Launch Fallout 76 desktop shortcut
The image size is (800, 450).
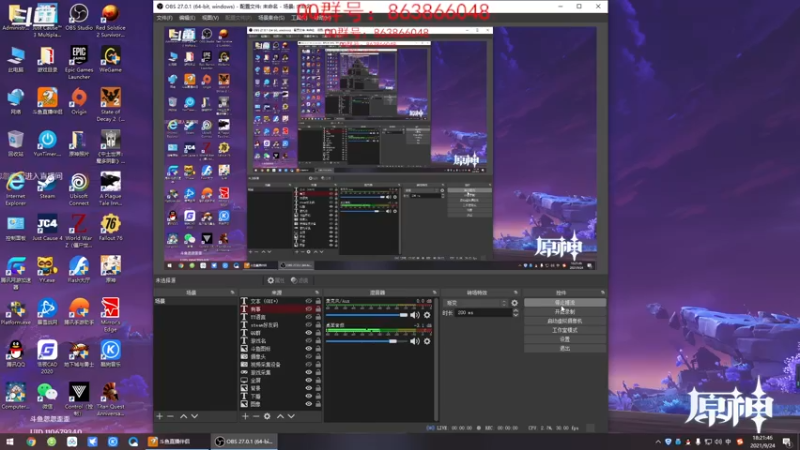pos(110,228)
